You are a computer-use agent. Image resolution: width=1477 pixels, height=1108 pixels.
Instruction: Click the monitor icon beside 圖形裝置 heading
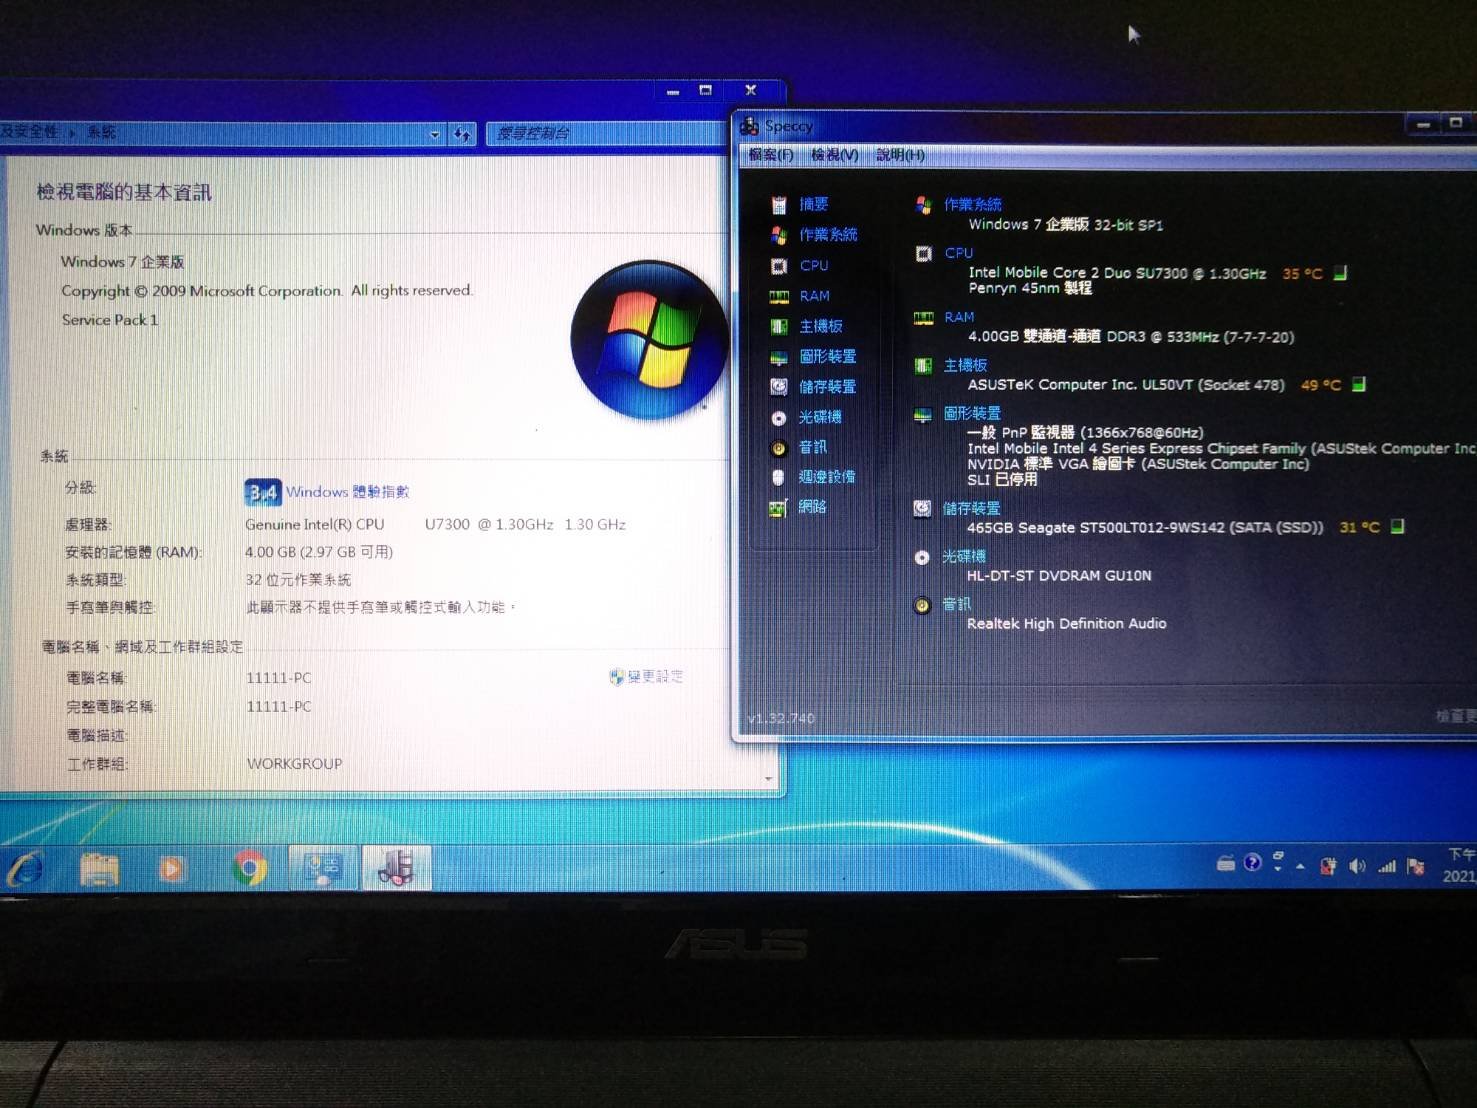click(x=922, y=414)
